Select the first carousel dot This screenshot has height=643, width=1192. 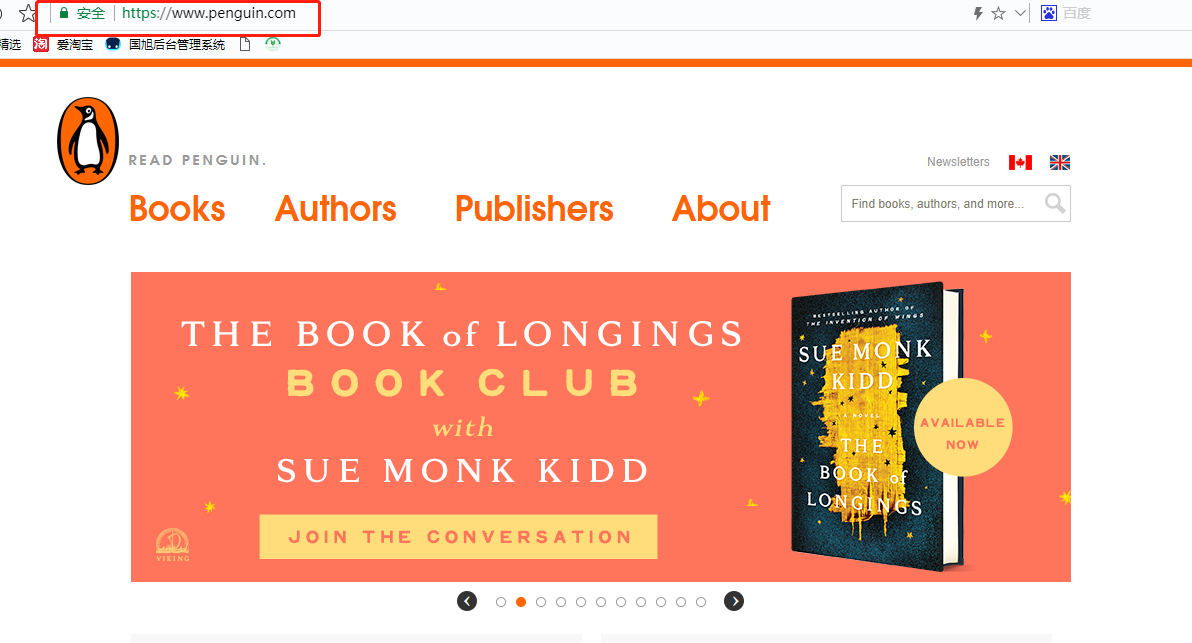501,602
